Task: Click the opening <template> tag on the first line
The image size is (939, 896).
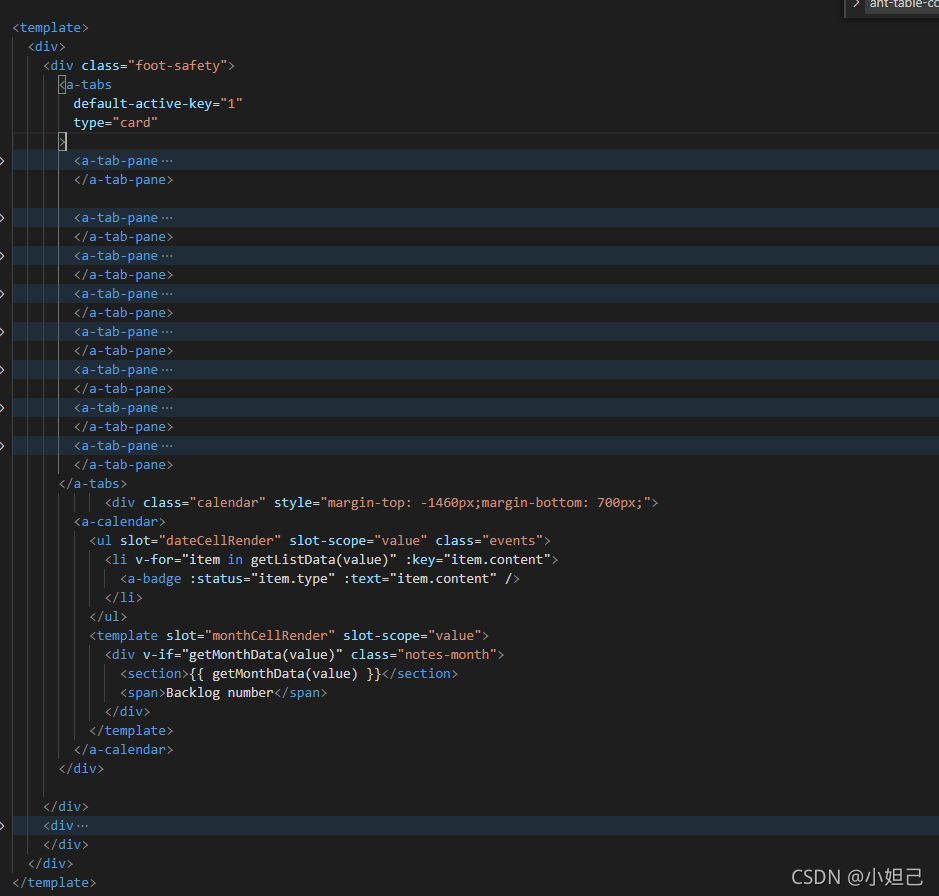Action: 51,28
